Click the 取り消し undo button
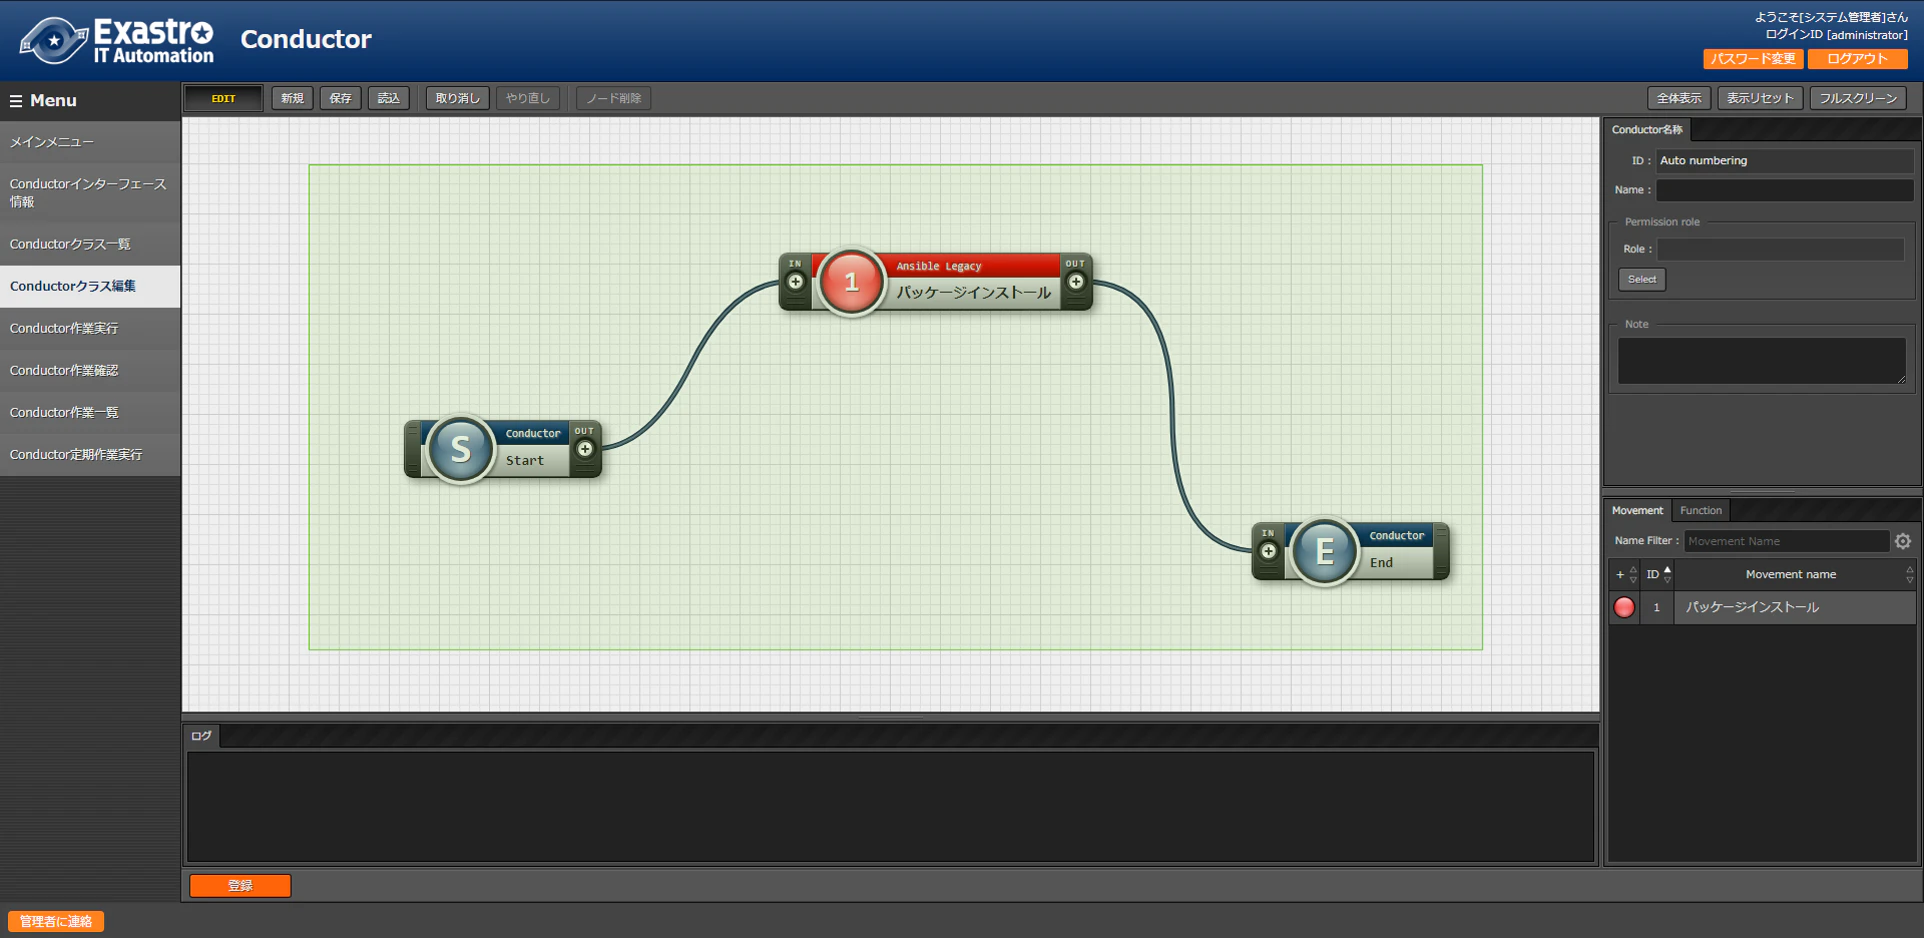 pos(457,98)
